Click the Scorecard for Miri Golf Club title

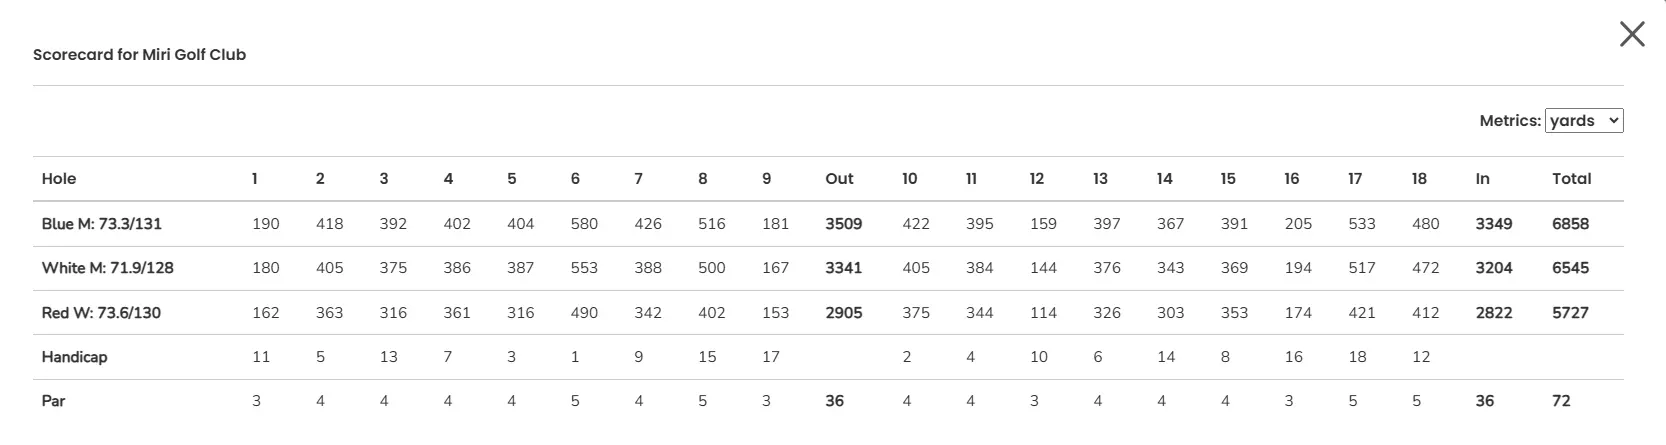(139, 55)
